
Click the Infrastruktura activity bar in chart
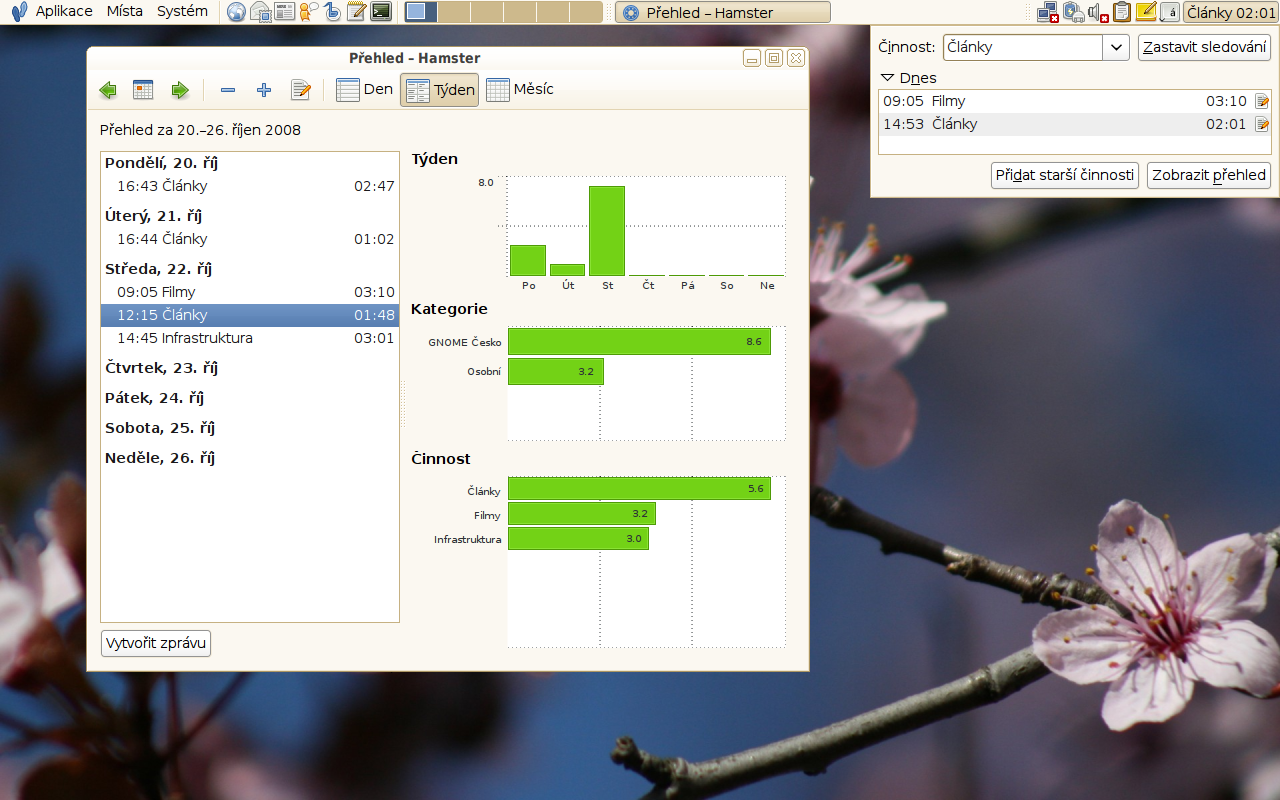point(578,539)
